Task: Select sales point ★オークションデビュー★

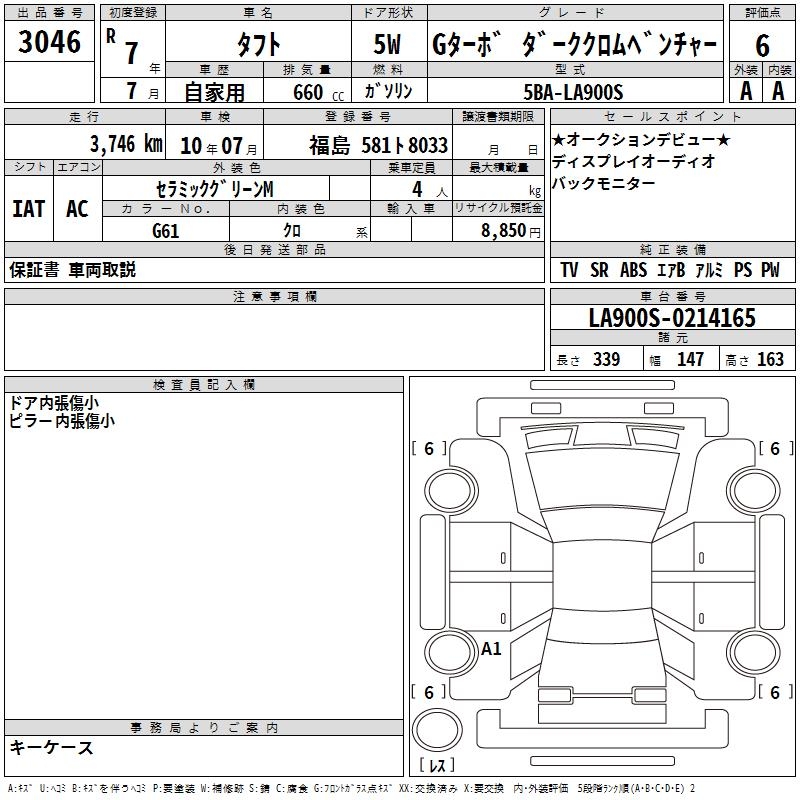Action: click(x=641, y=139)
